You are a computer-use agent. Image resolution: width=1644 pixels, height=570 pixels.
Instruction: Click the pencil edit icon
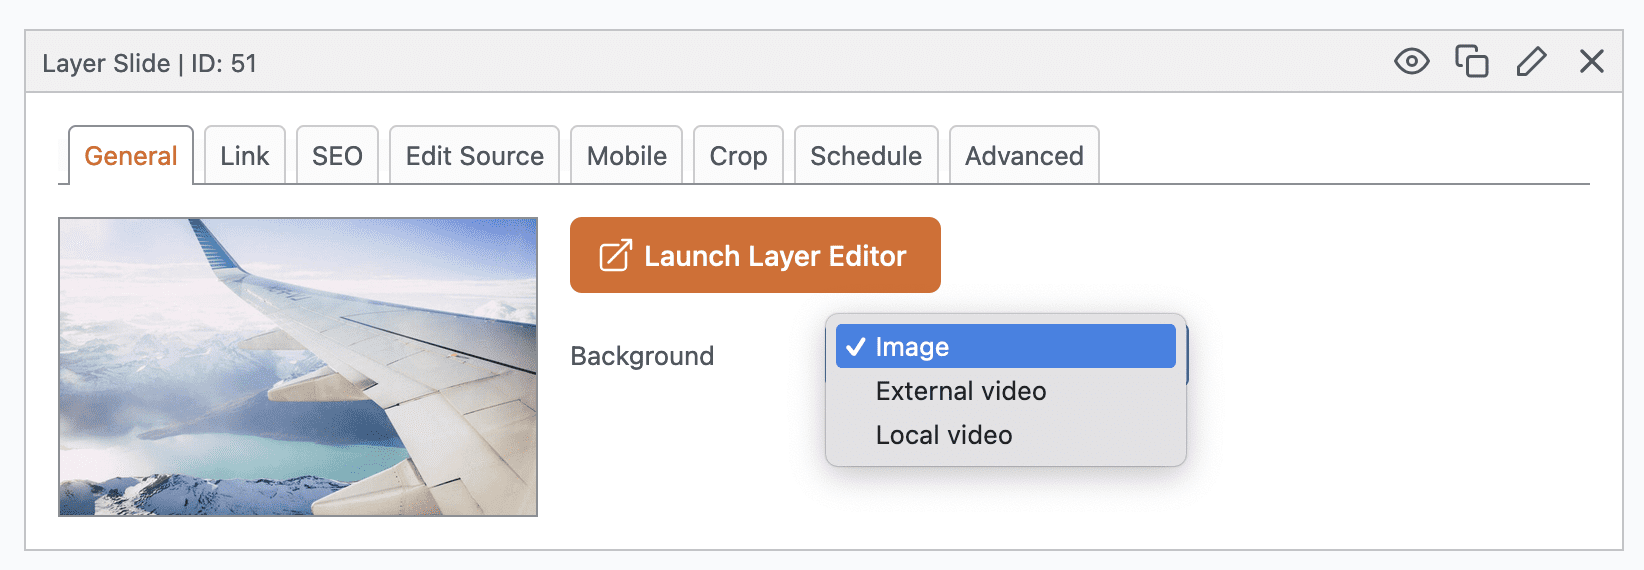pos(1531,62)
